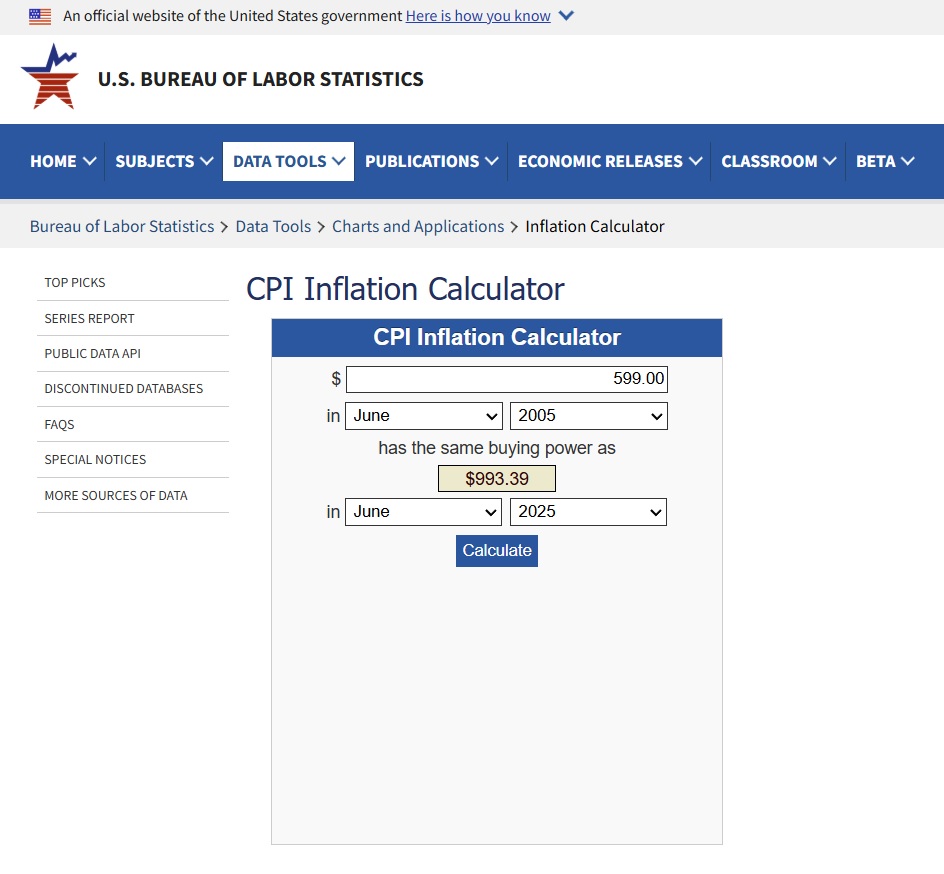The image size is (944, 874).
Task: Click the U.S. BUREAU OF LABOR STATISTICS title
Action: [x=261, y=79]
